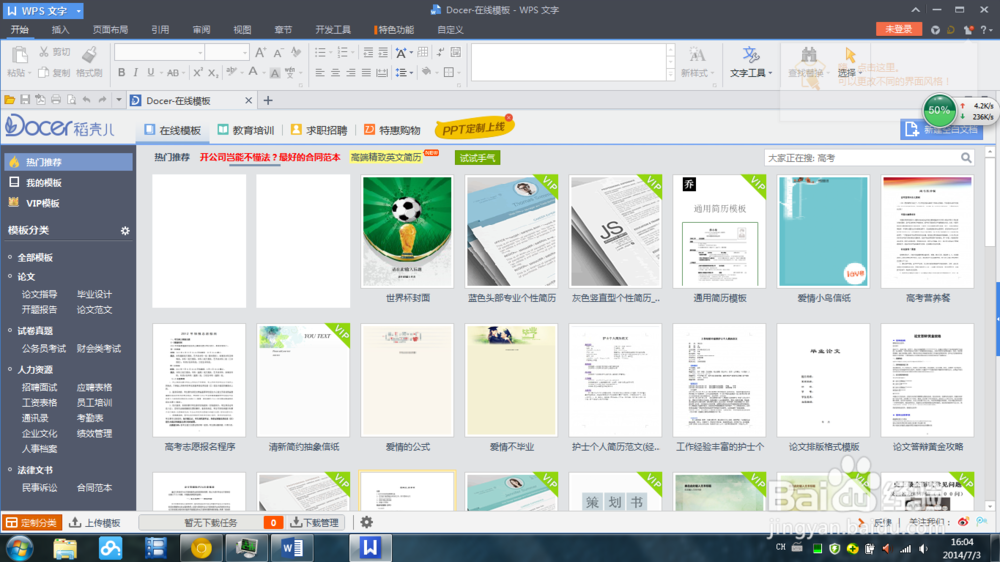
Task: Click the search magnifier icon
Action: [x=966, y=158]
